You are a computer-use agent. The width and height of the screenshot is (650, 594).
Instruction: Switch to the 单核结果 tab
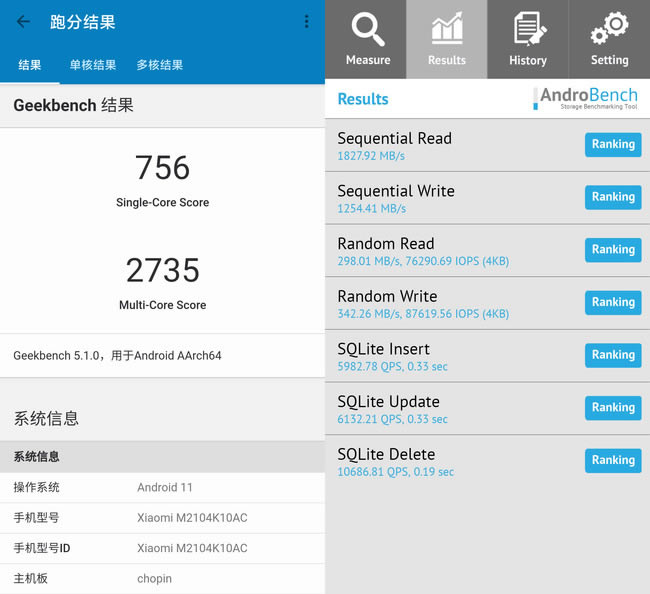91,65
